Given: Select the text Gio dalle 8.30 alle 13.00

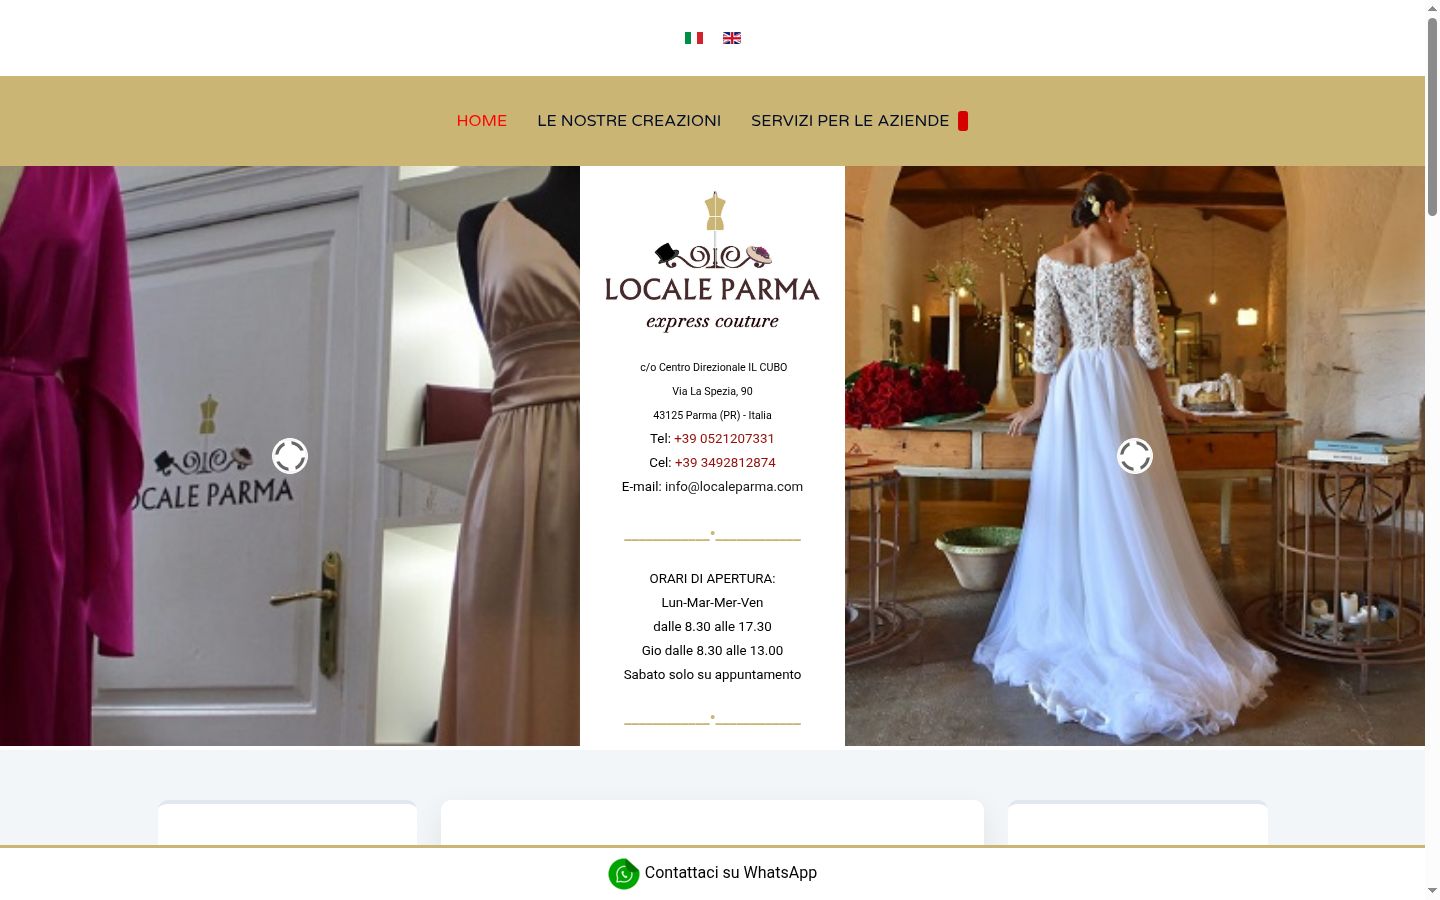Looking at the screenshot, I should pyautogui.click(x=712, y=651).
